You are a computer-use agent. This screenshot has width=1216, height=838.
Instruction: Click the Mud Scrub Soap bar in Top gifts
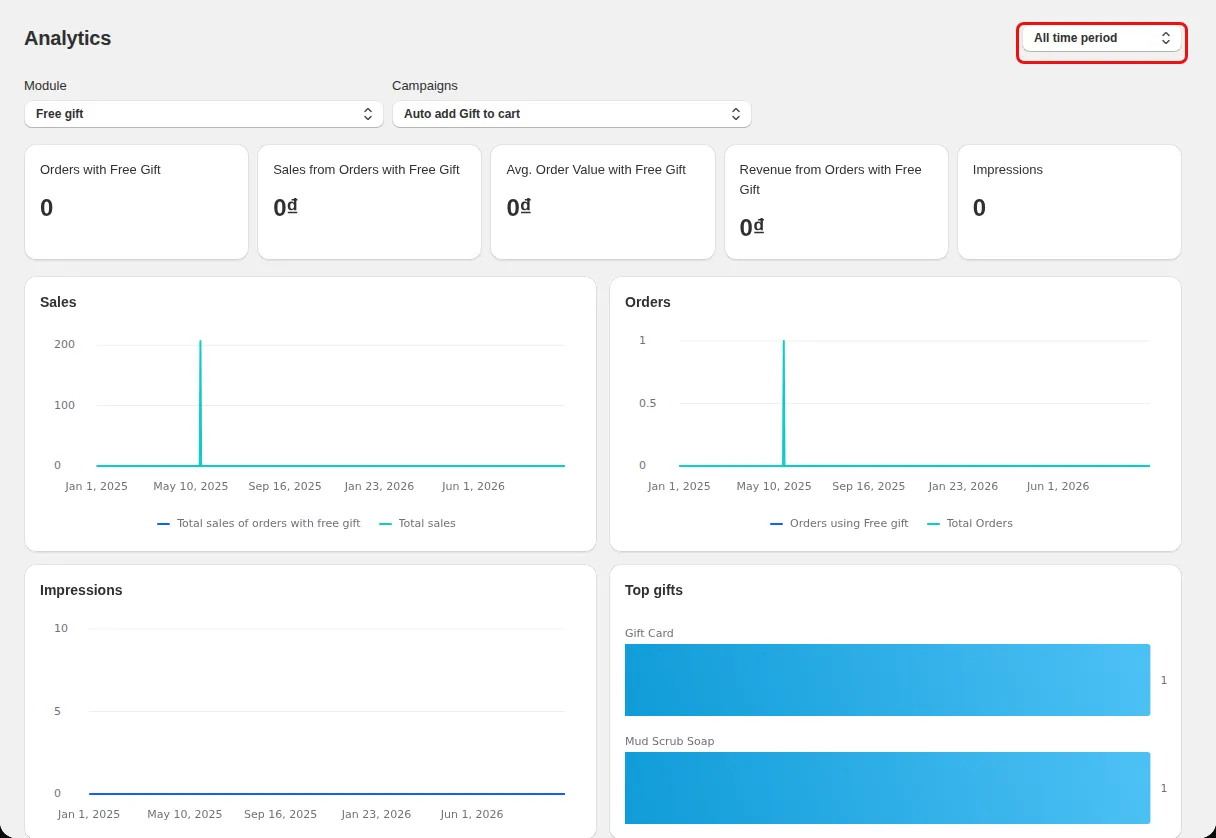click(x=887, y=788)
